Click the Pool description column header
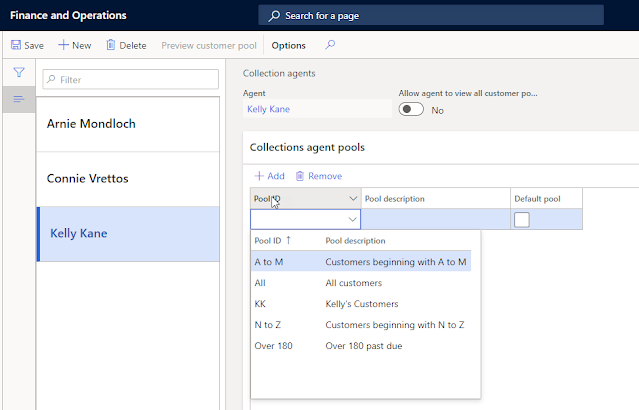The width and height of the screenshot is (639, 410). click(436, 198)
